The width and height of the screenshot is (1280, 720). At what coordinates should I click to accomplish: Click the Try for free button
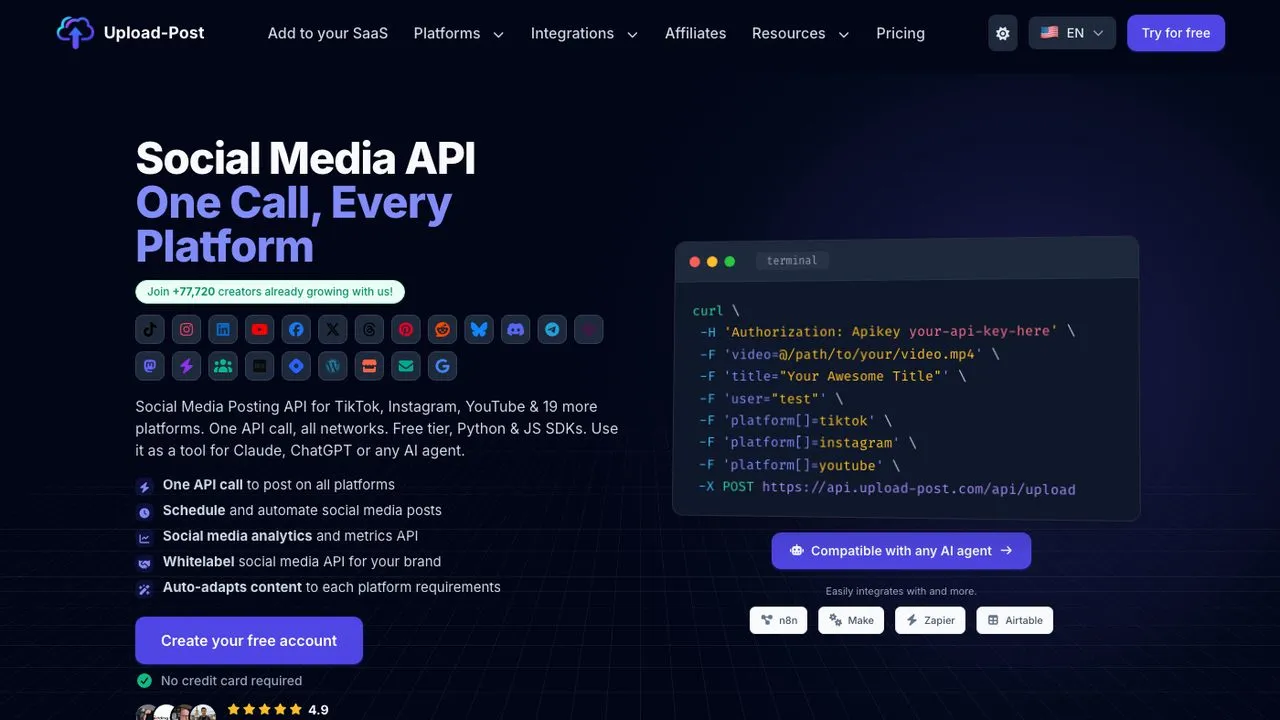point(1176,33)
